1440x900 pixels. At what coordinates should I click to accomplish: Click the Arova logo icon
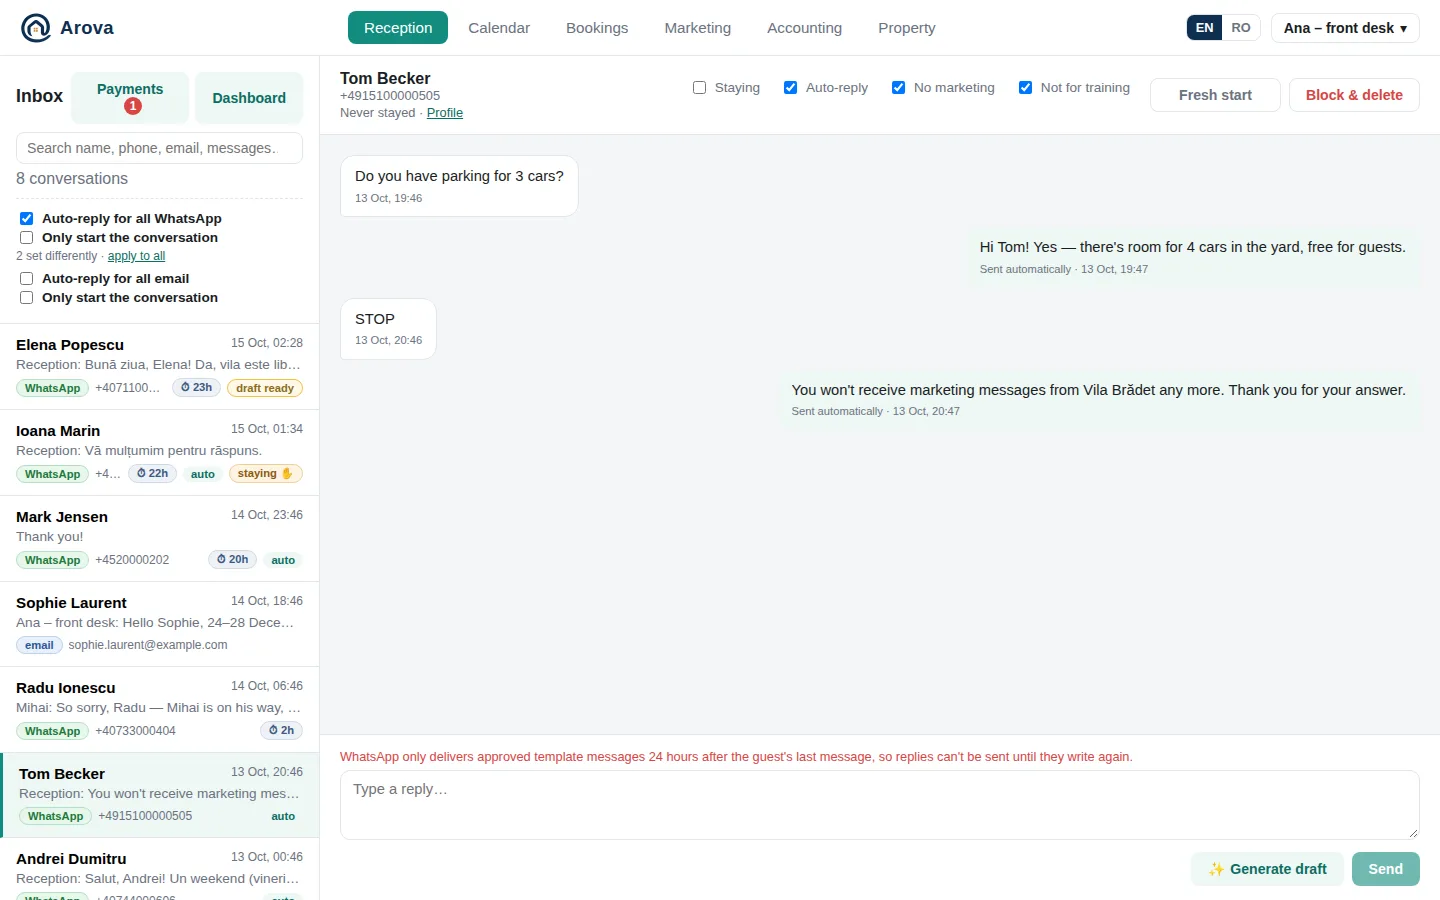36,28
